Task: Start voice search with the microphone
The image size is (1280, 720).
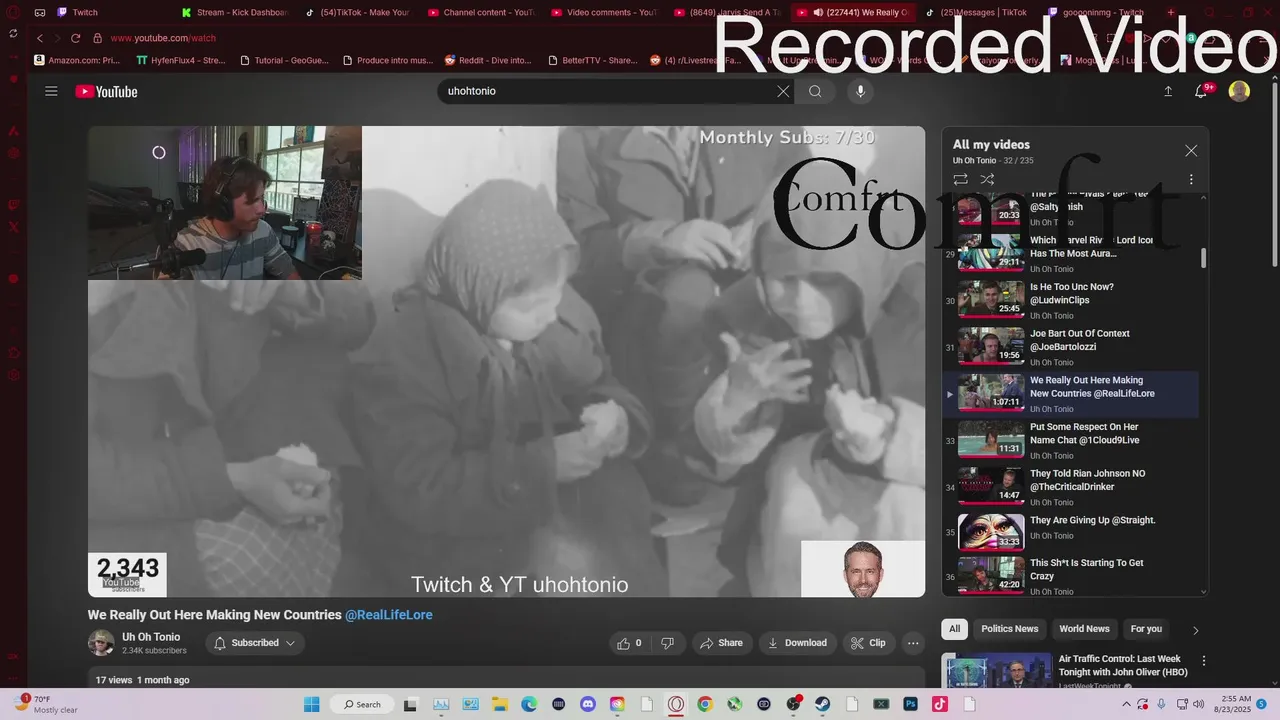Action: pyautogui.click(x=860, y=91)
